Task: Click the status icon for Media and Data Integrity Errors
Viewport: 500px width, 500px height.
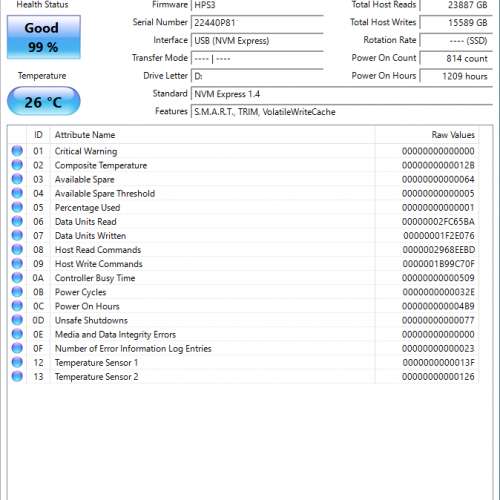Action: pos(17,334)
